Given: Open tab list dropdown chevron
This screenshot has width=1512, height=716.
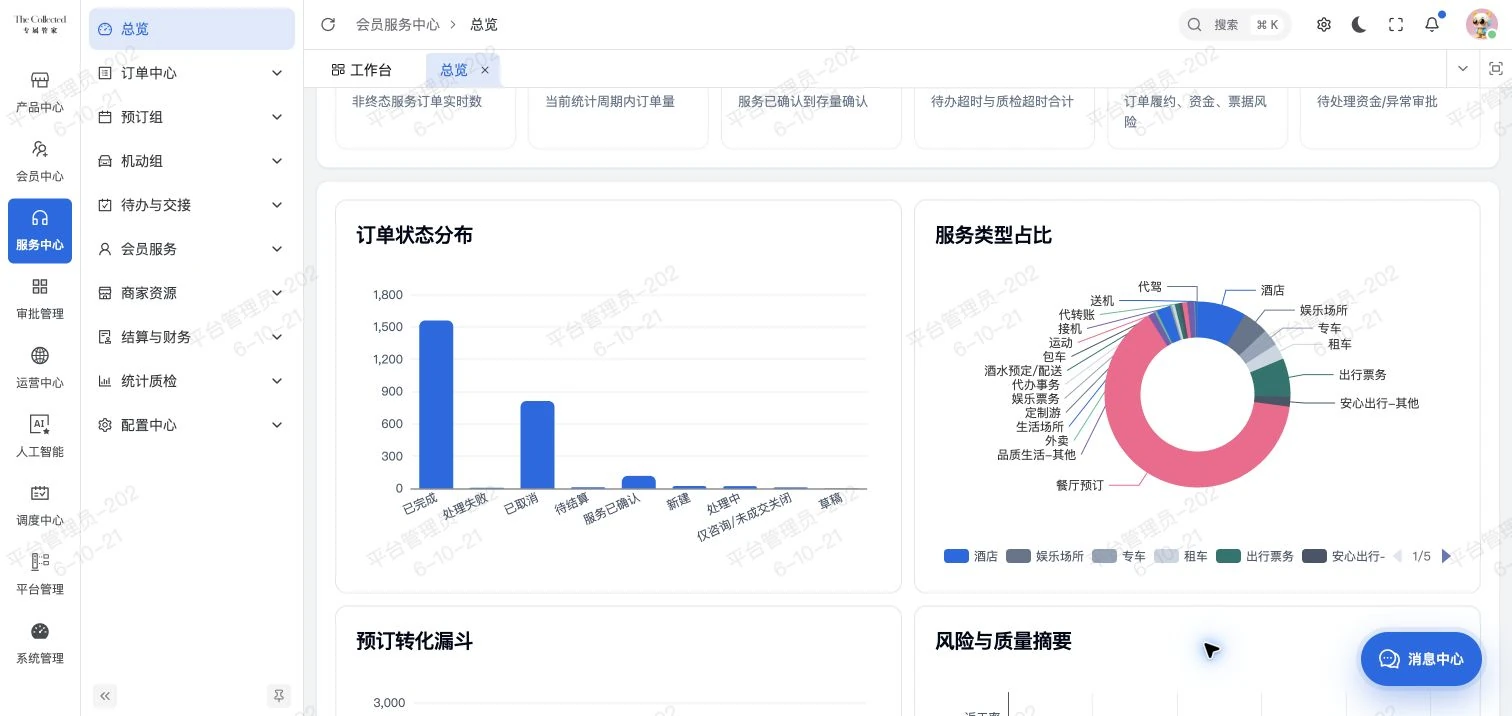Looking at the screenshot, I should click(1463, 69).
